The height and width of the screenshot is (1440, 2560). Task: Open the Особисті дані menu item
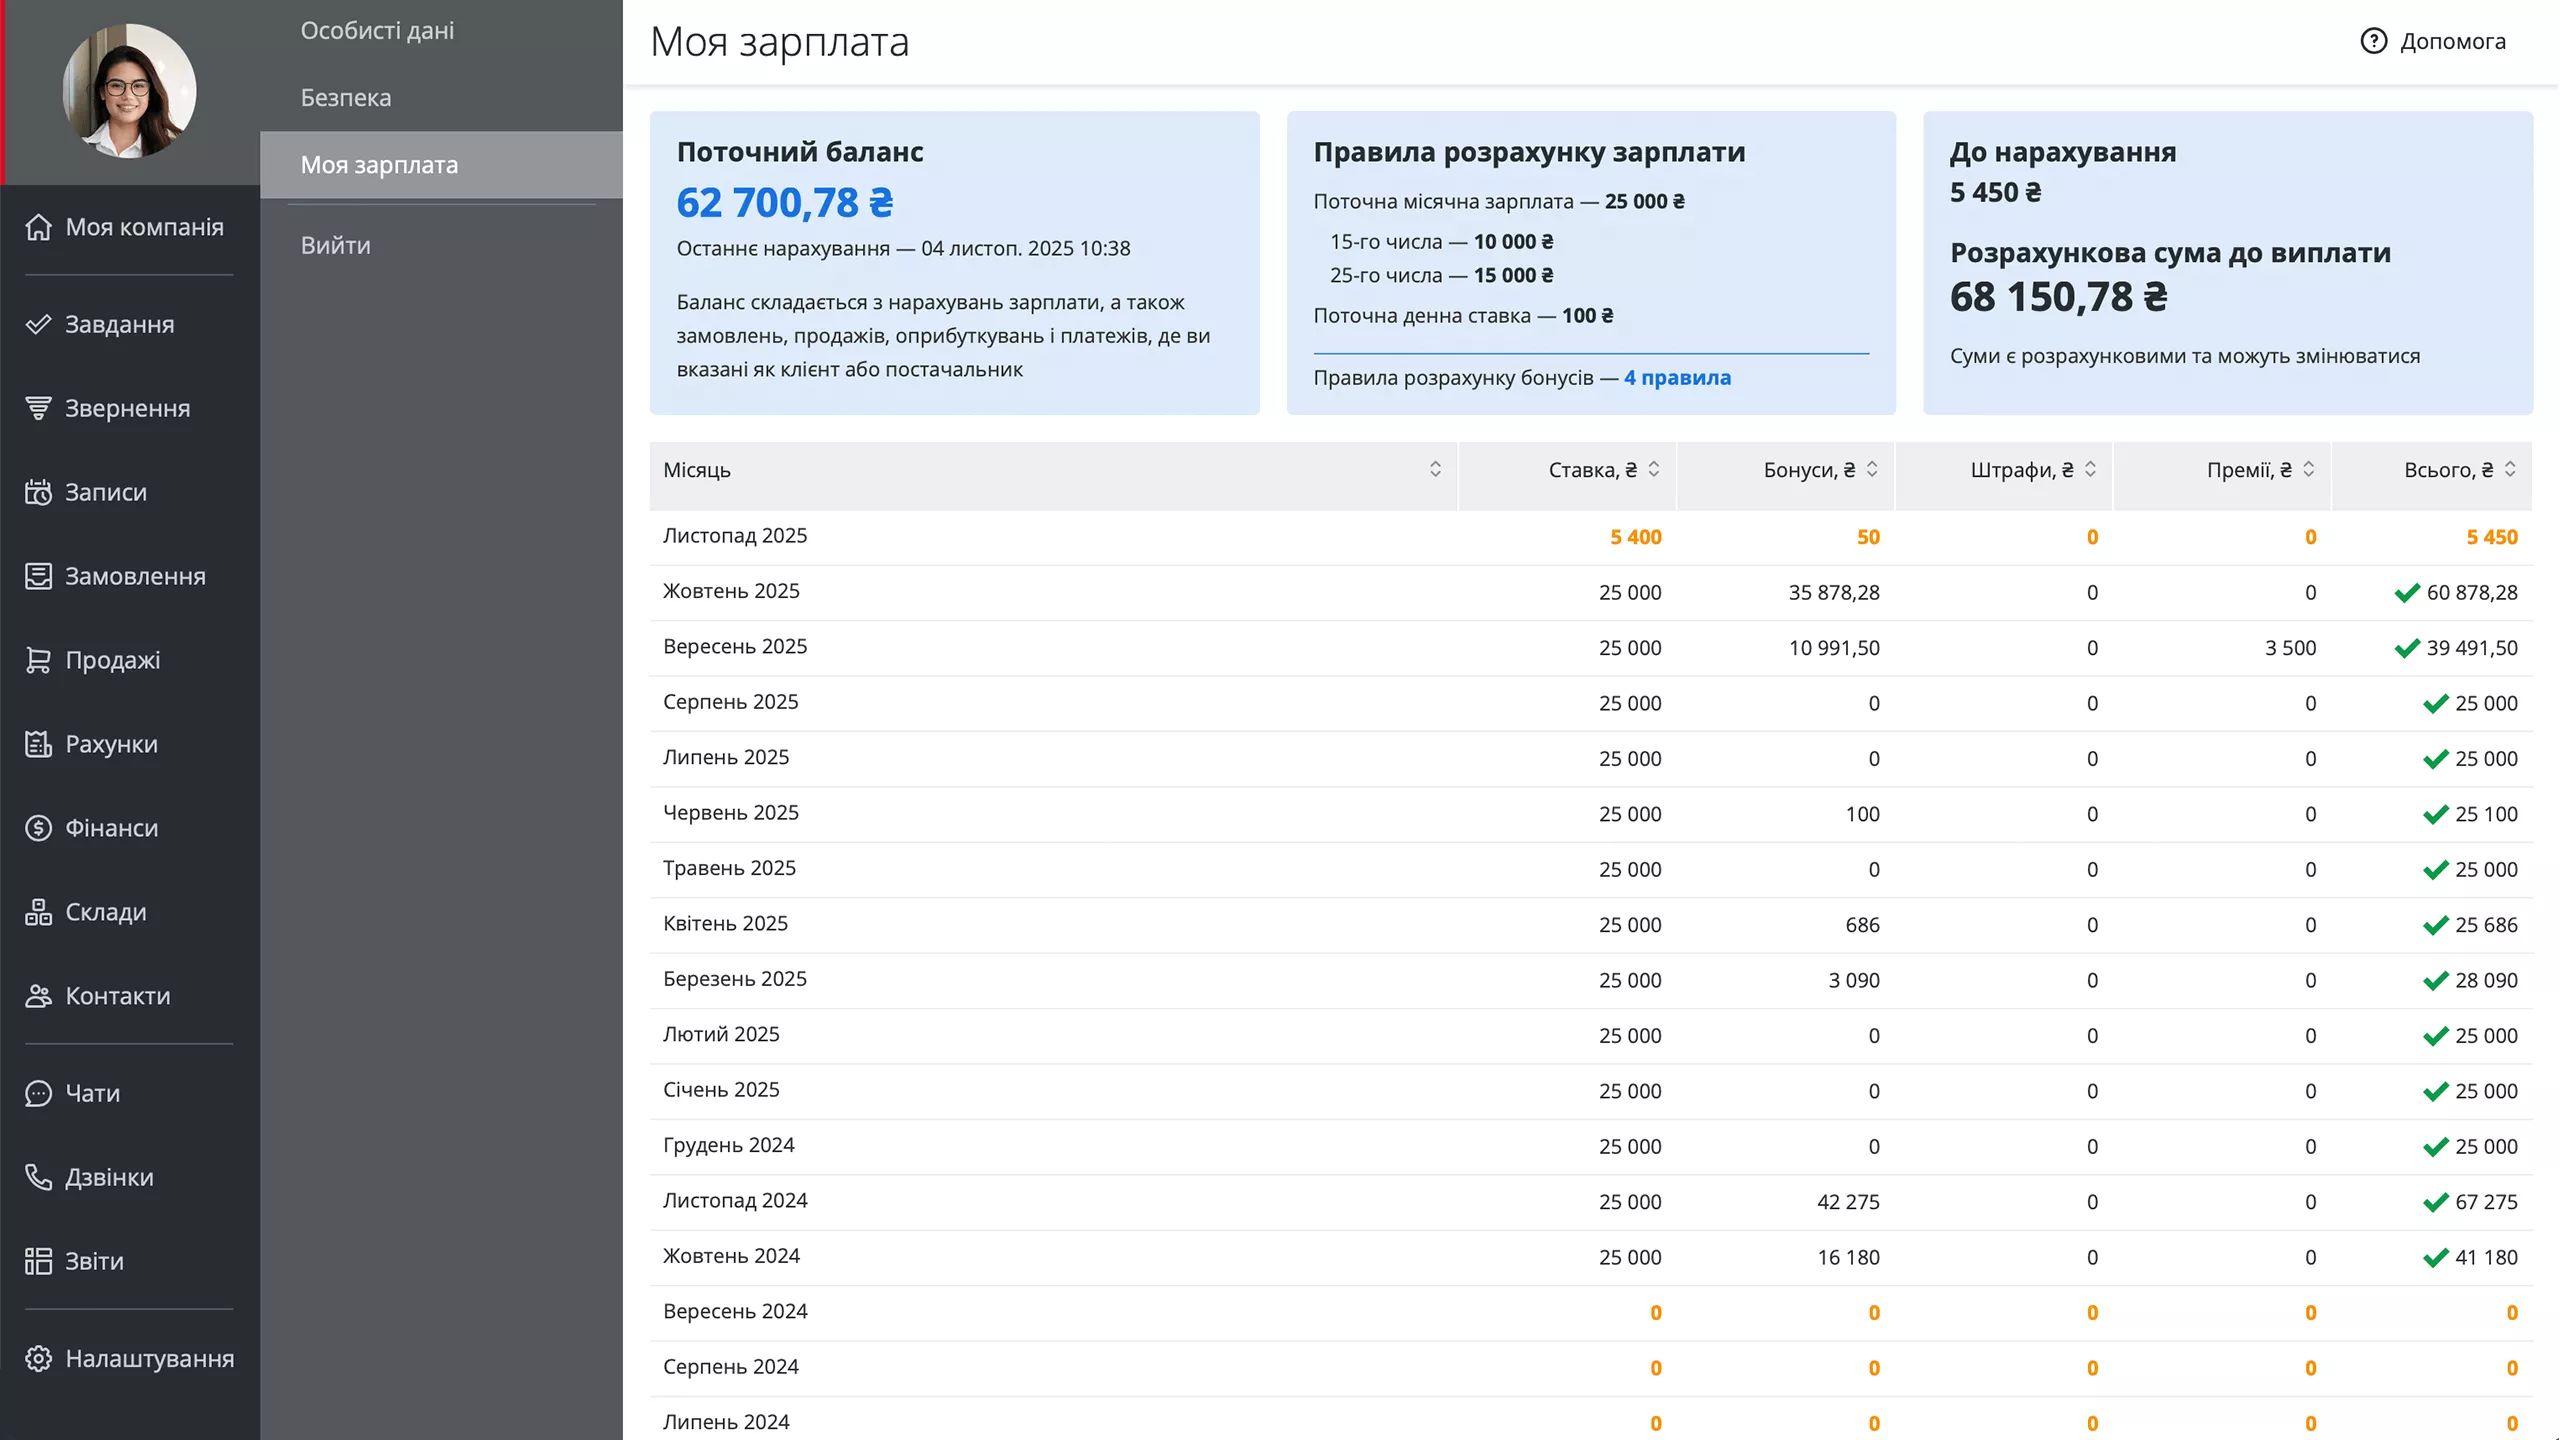(377, 30)
